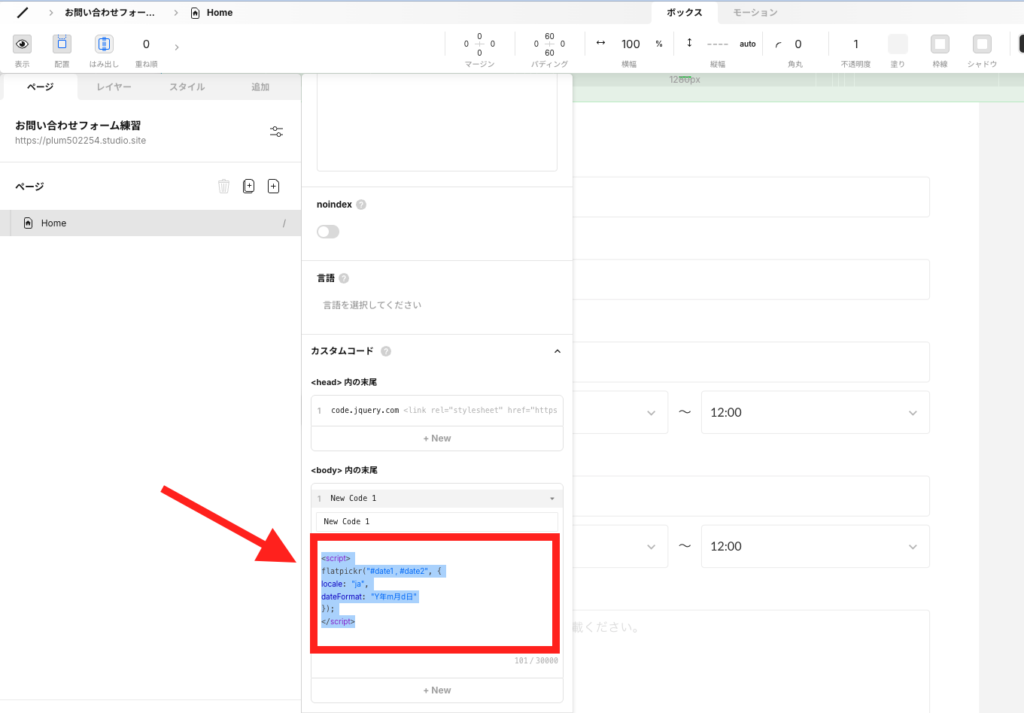
Task: Toggle the 表示 eye visibility icon
Action: tap(22, 44)
